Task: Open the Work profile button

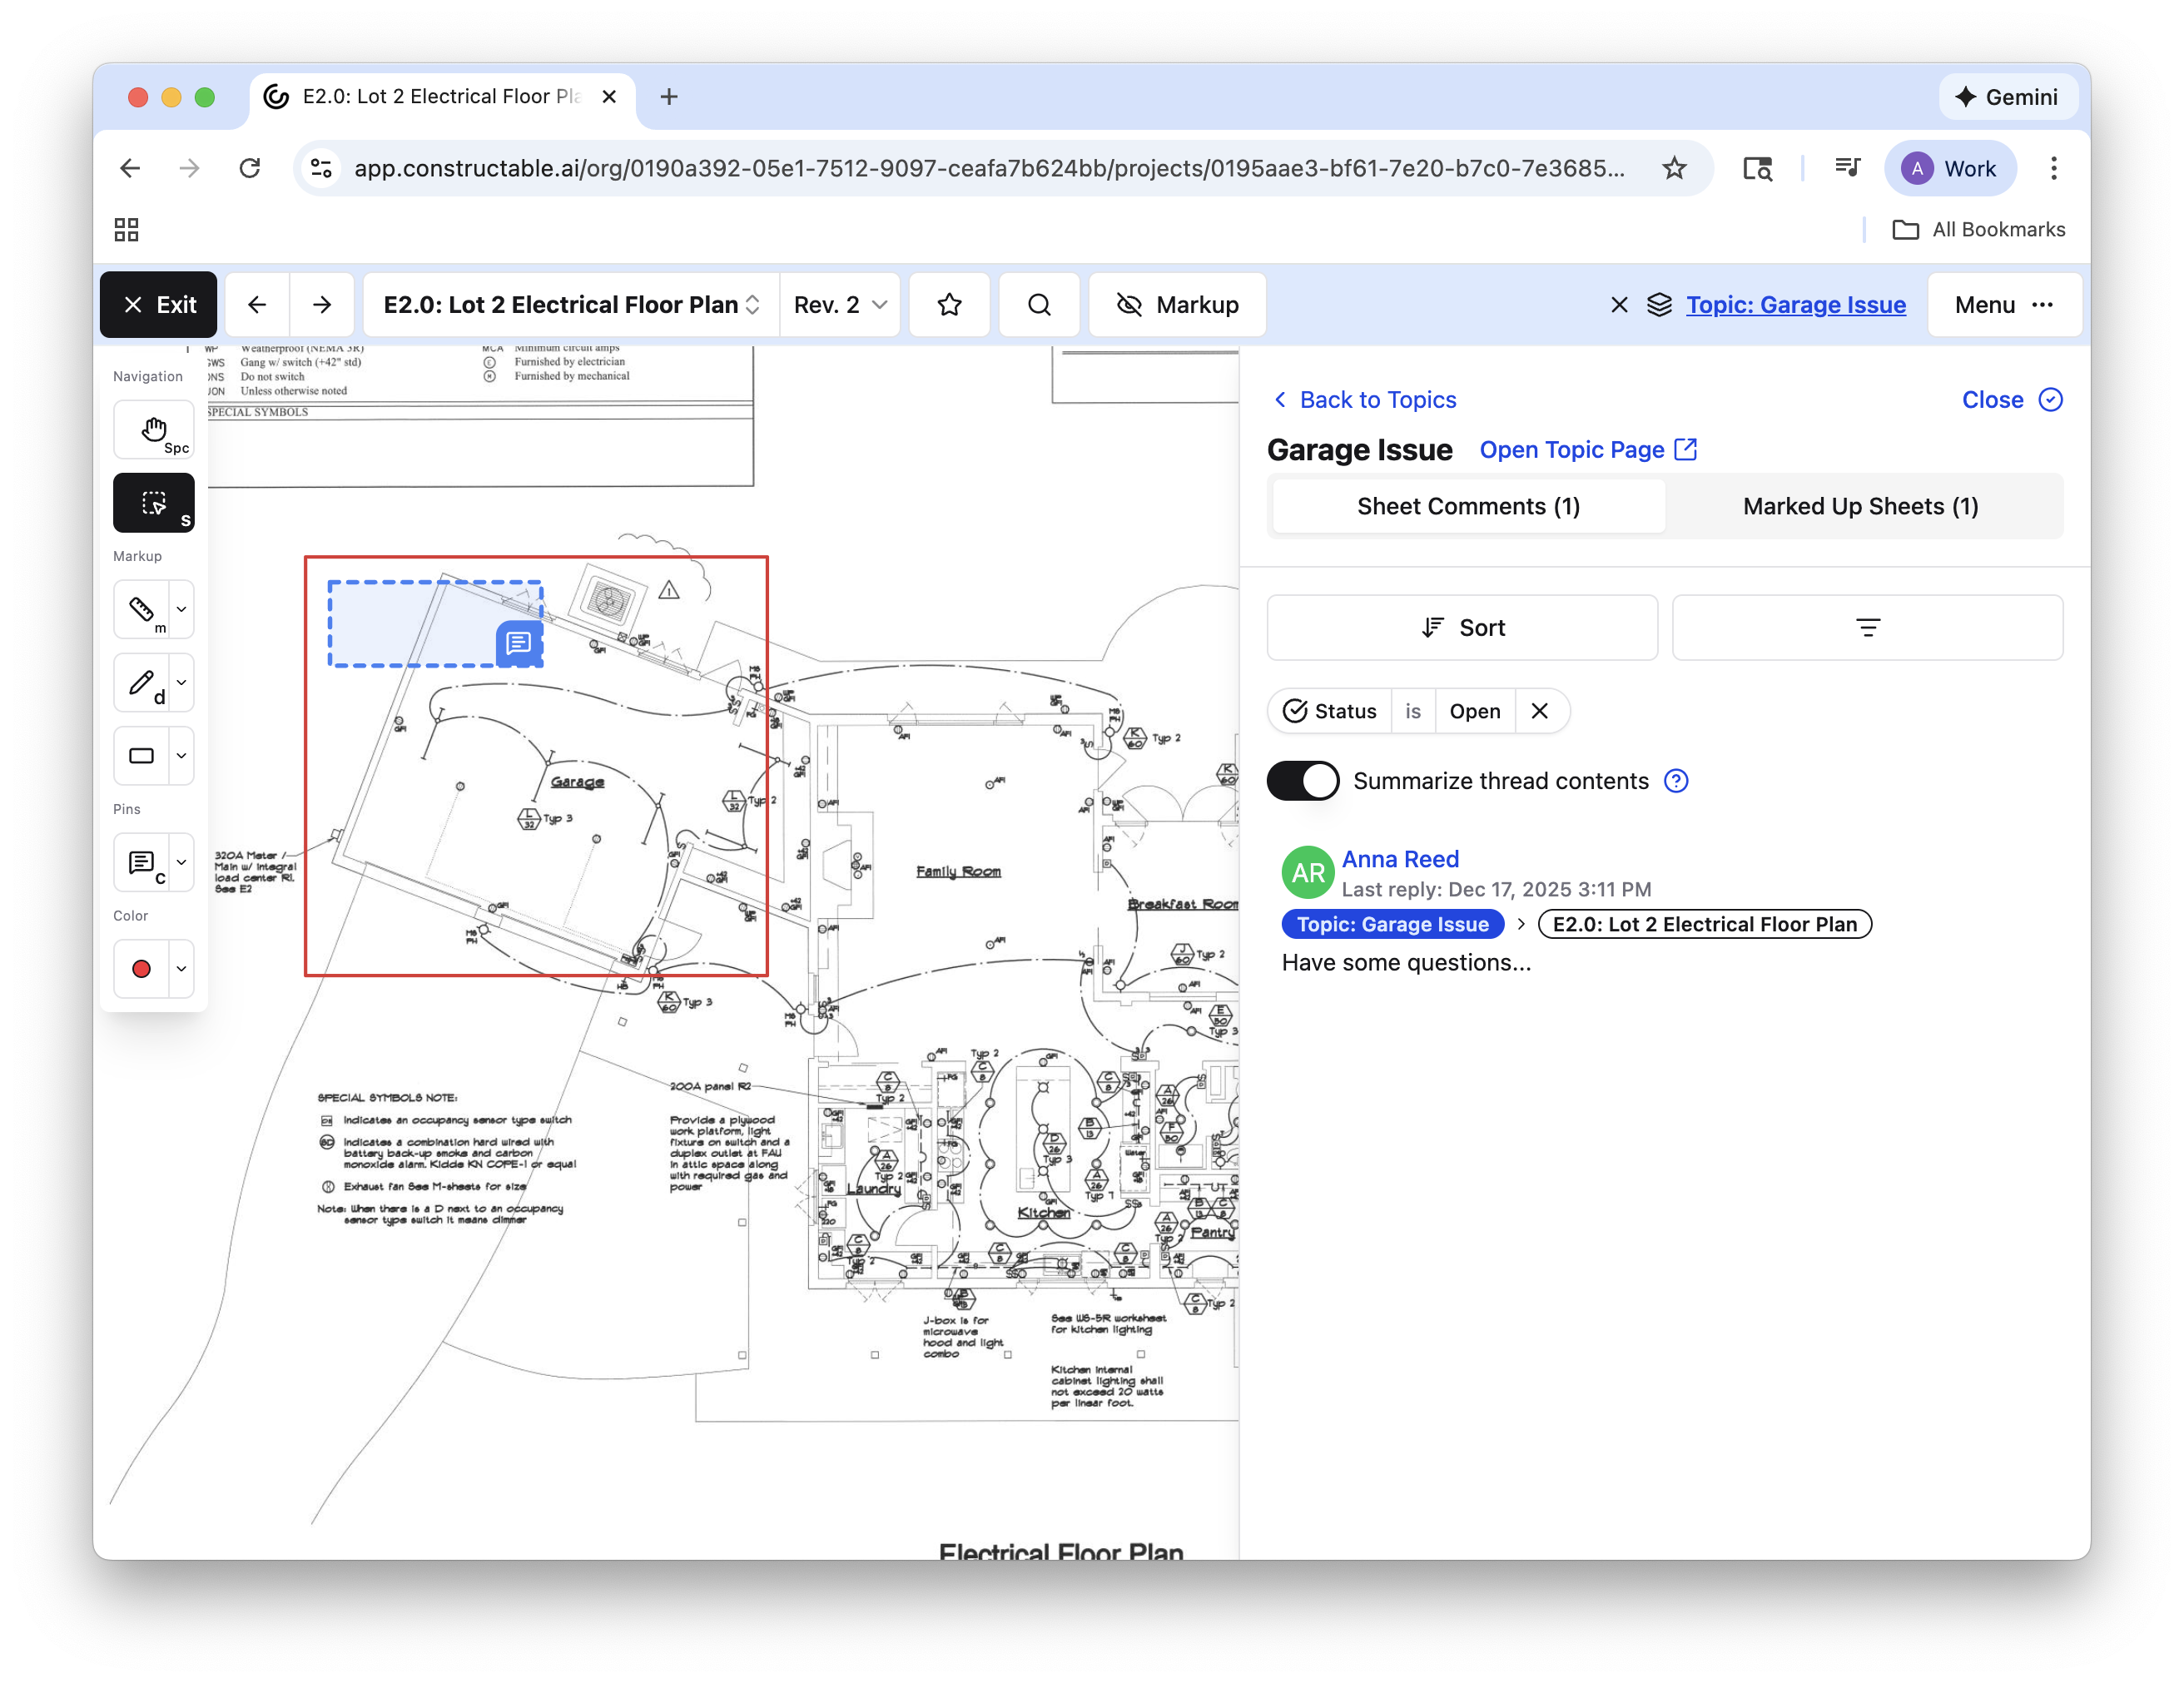Action: coord(1950,168)
